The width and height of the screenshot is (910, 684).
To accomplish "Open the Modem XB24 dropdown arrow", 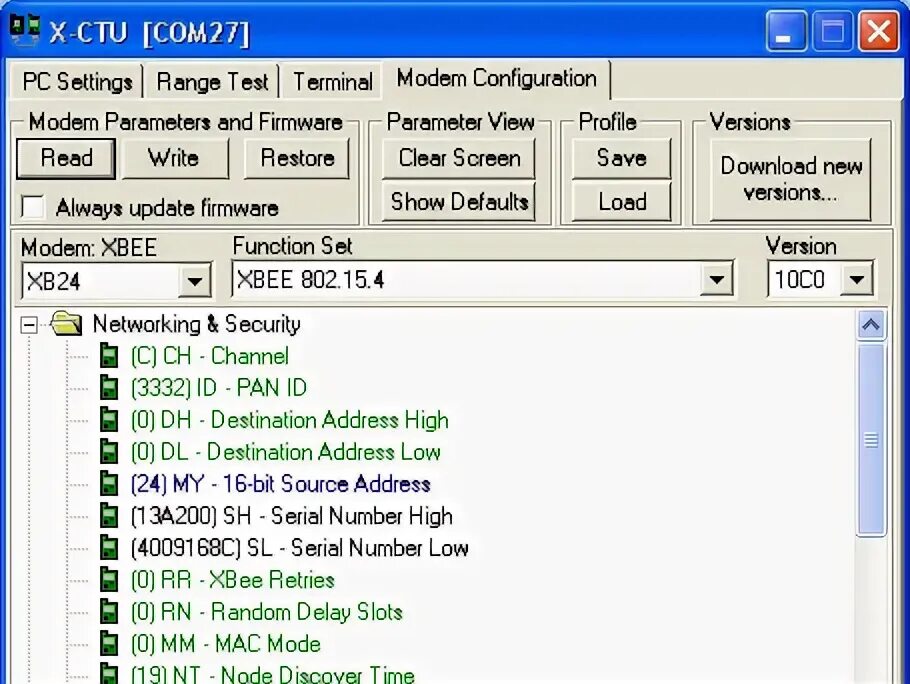I will (x=194, y=281).
